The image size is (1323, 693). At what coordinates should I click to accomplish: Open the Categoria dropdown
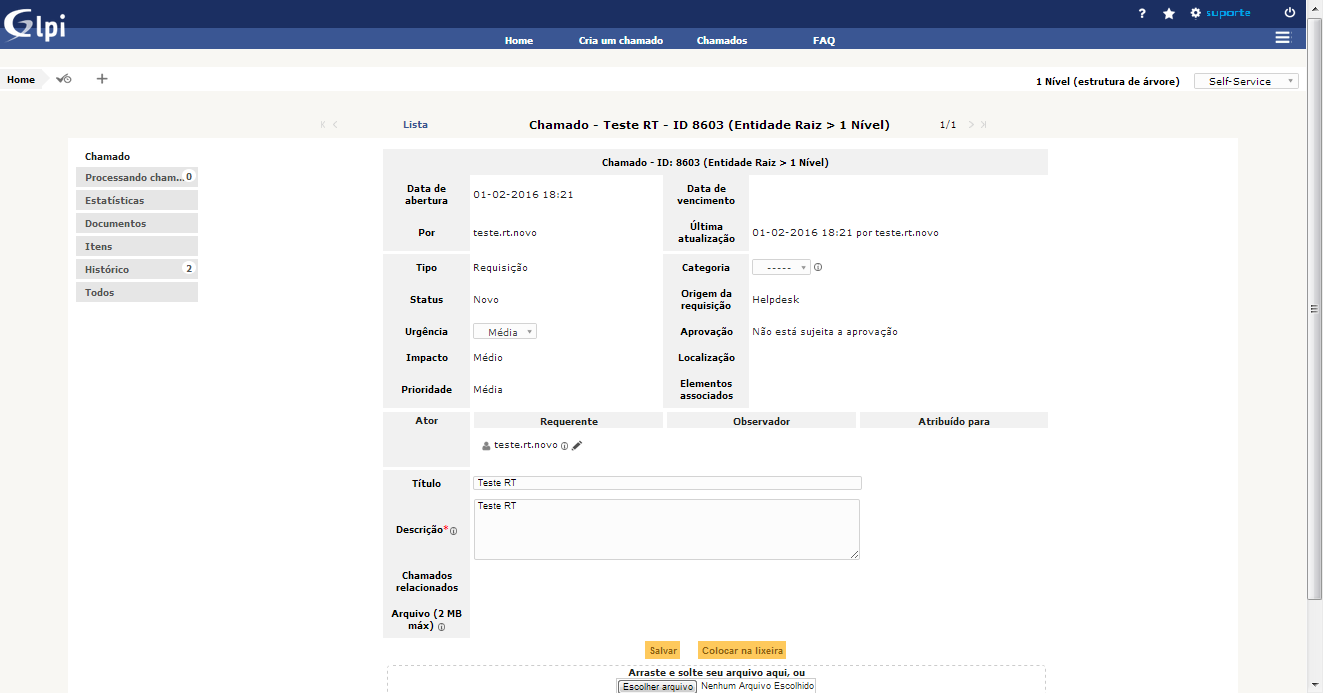pyautogui.click(x=781, y=268)
